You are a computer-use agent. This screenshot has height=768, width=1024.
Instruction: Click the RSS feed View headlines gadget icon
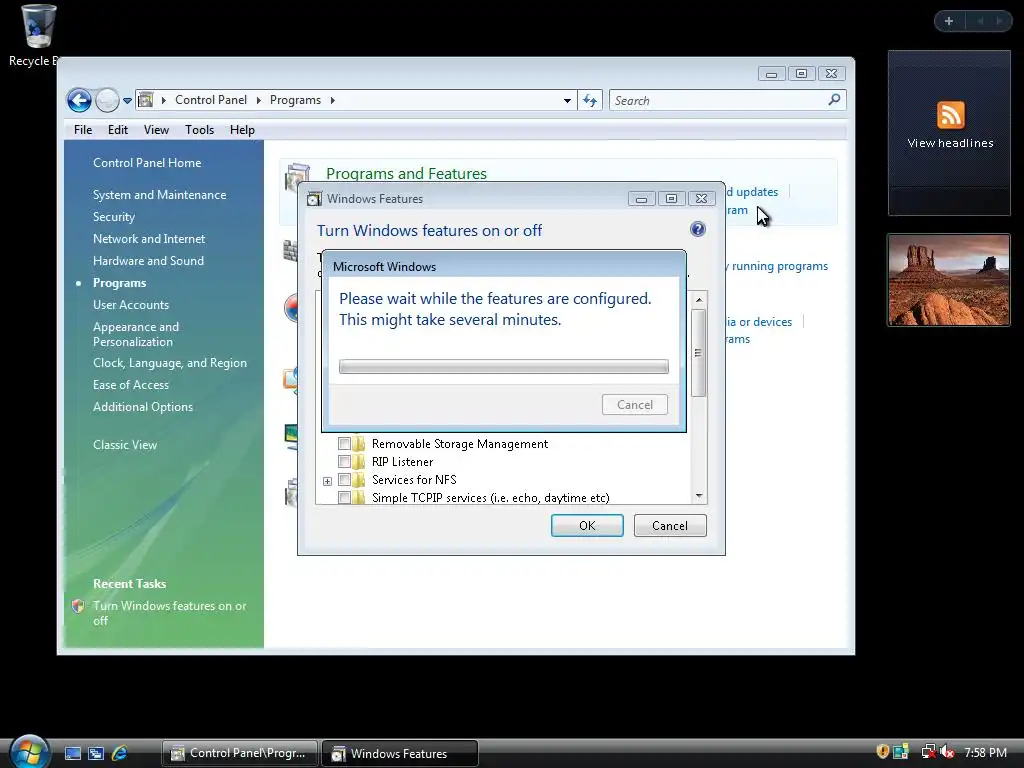pyautogui.click(x=950, y=115)
